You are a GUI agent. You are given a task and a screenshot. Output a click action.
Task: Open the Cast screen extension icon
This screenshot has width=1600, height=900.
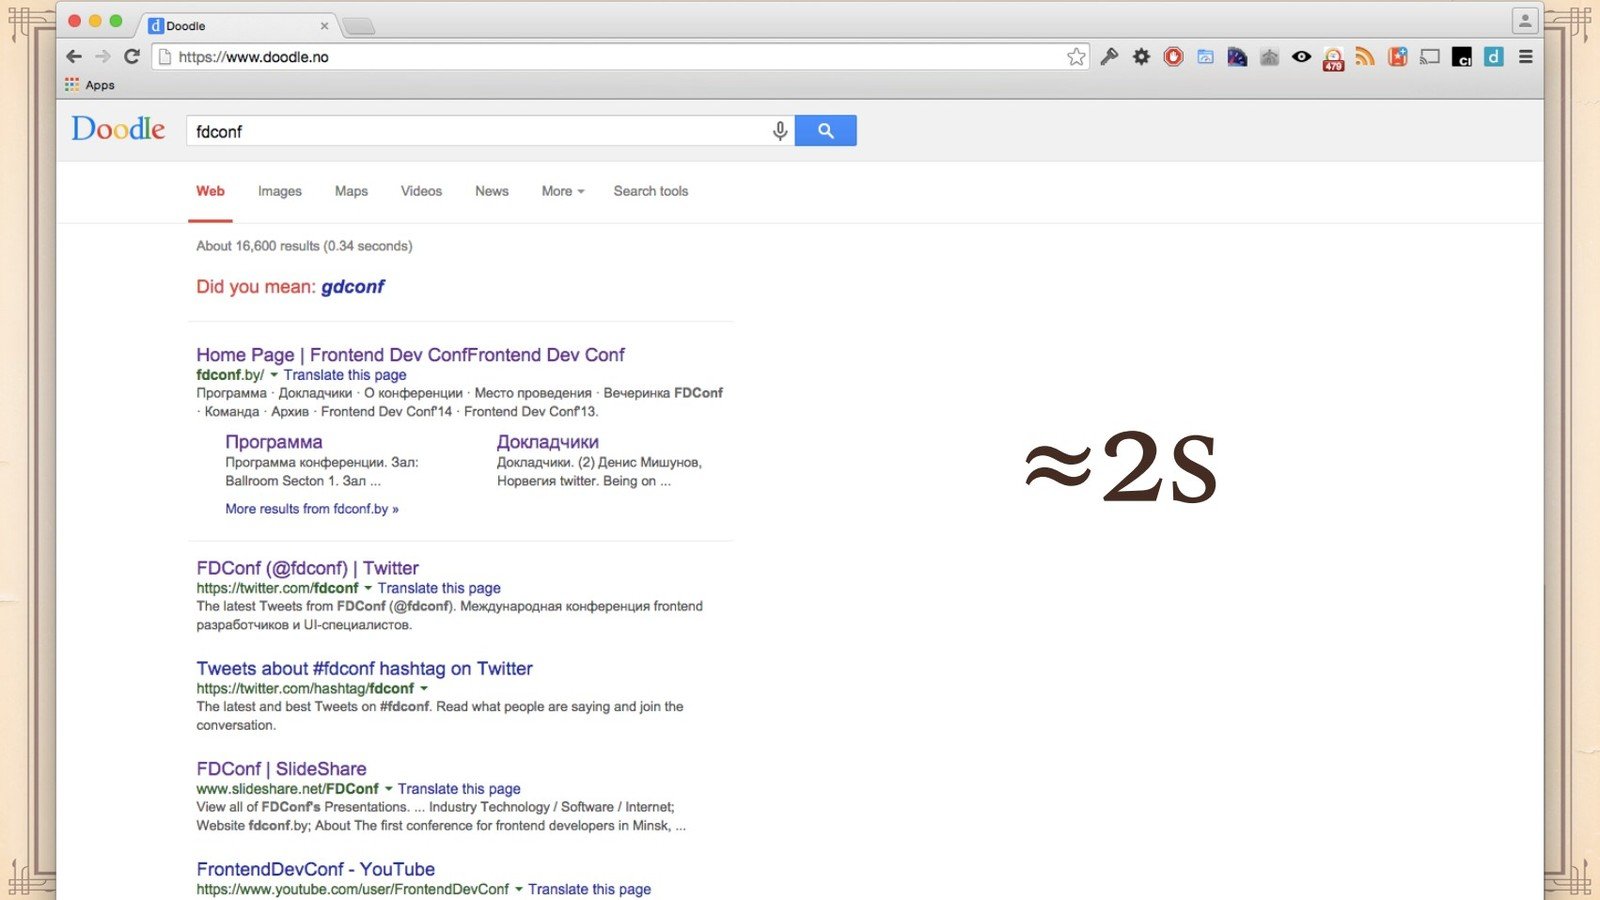point(1430,57)
